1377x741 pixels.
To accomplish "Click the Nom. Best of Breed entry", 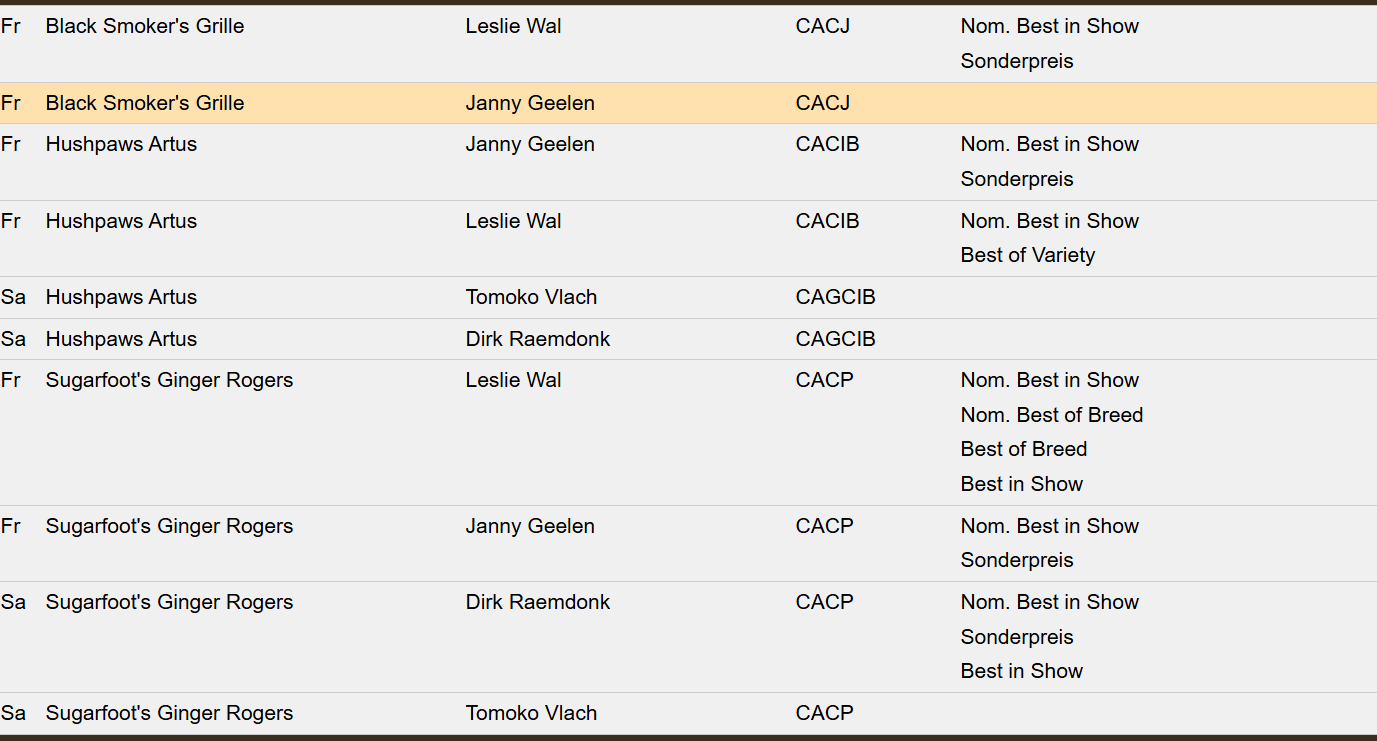I will coord(1051,415).
